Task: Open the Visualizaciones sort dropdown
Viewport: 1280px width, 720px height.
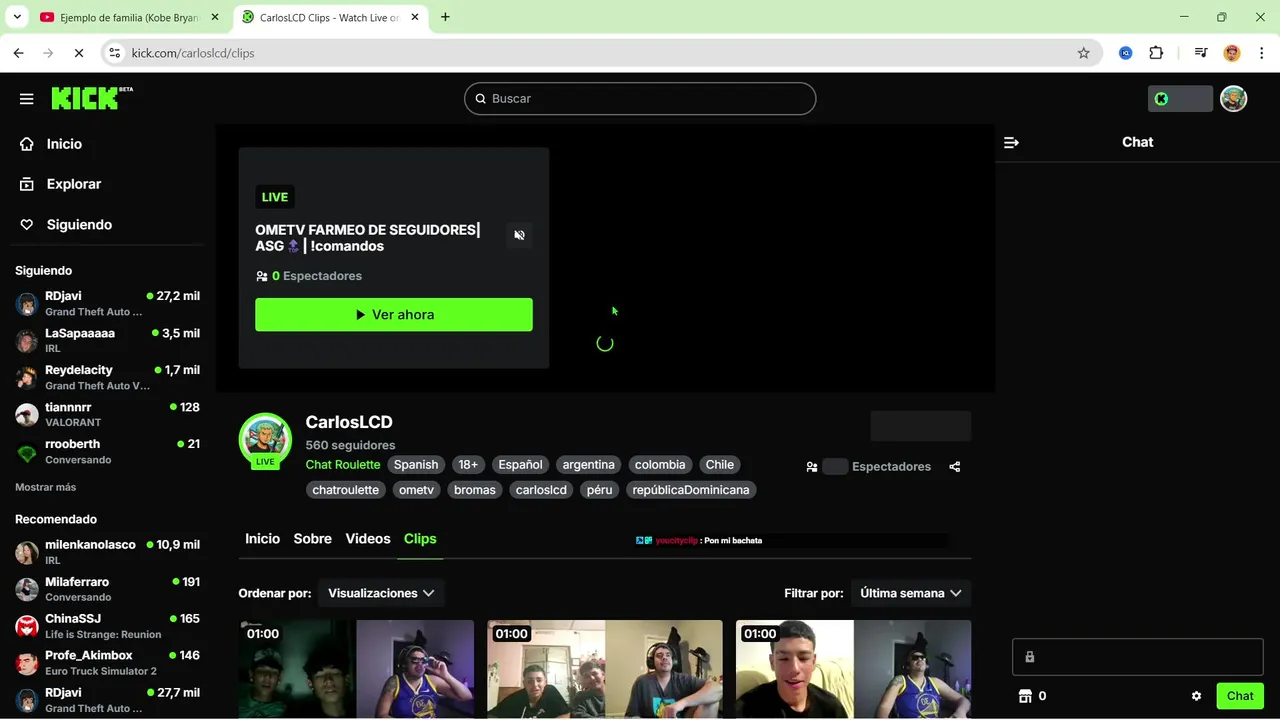Action: pos(381,593)
